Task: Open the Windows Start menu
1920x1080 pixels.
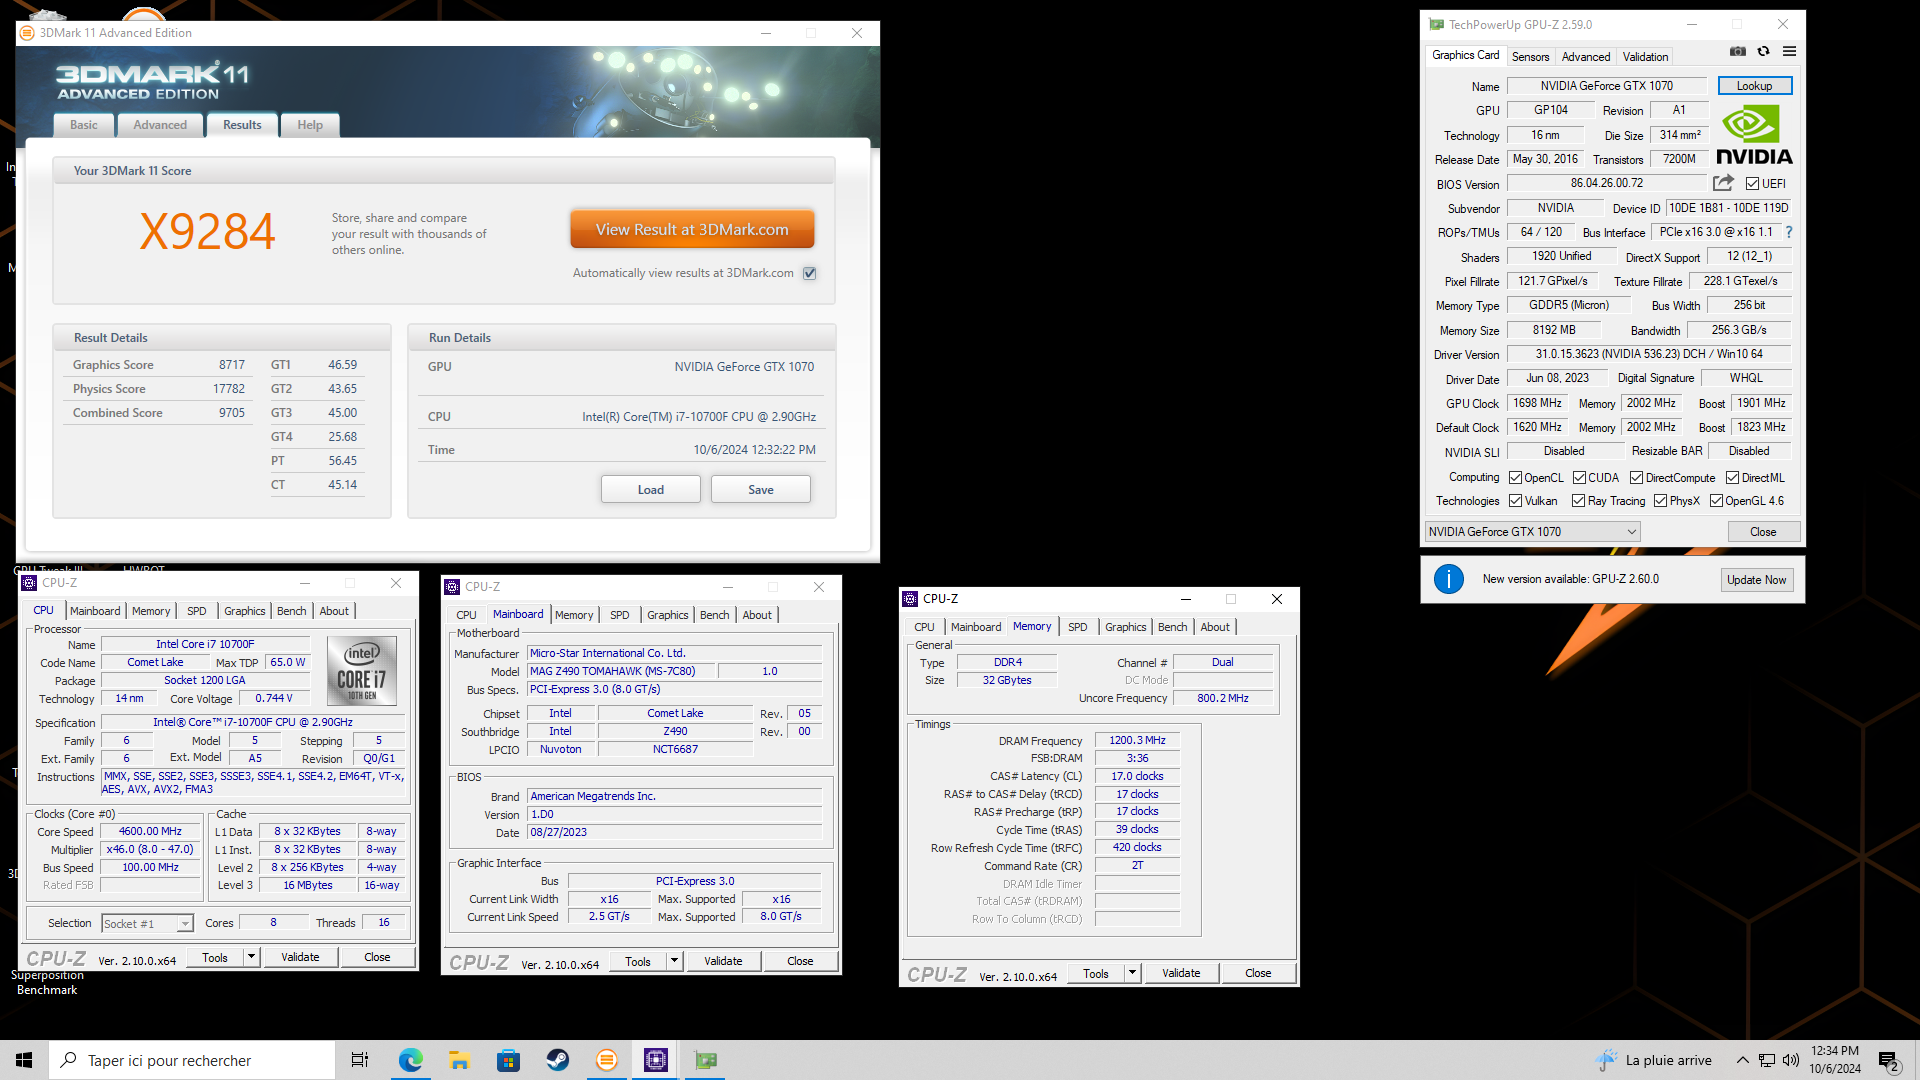Action: point(24,1060)
